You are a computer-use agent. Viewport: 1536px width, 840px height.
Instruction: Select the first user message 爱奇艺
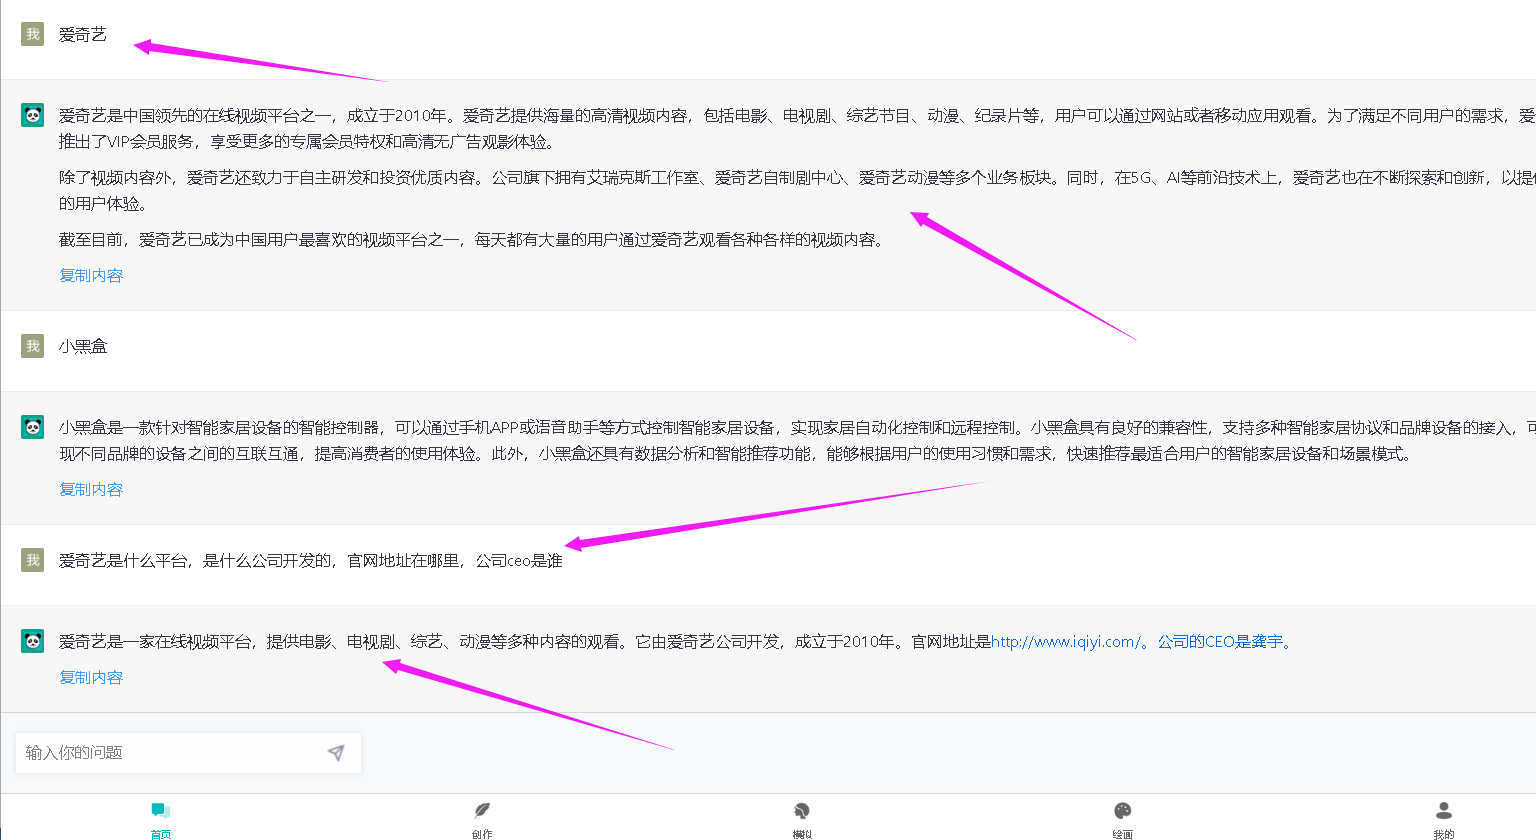tap(83, 34)
